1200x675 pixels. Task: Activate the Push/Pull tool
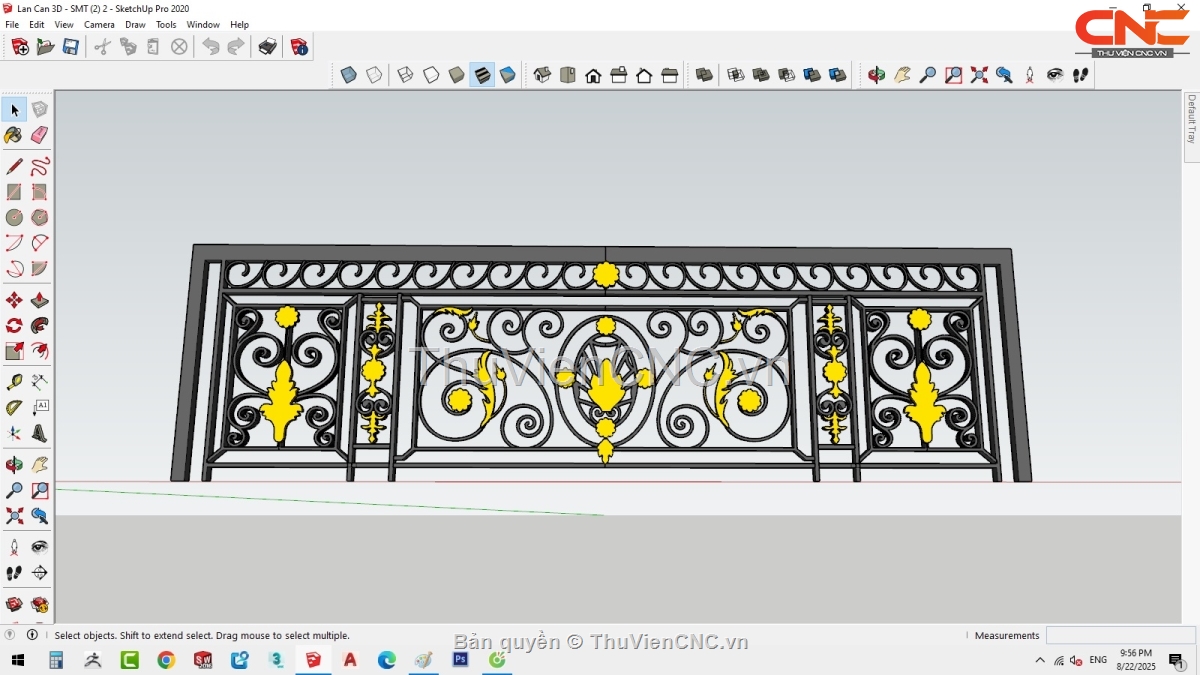pyautogui.click(x=39, y=301)
